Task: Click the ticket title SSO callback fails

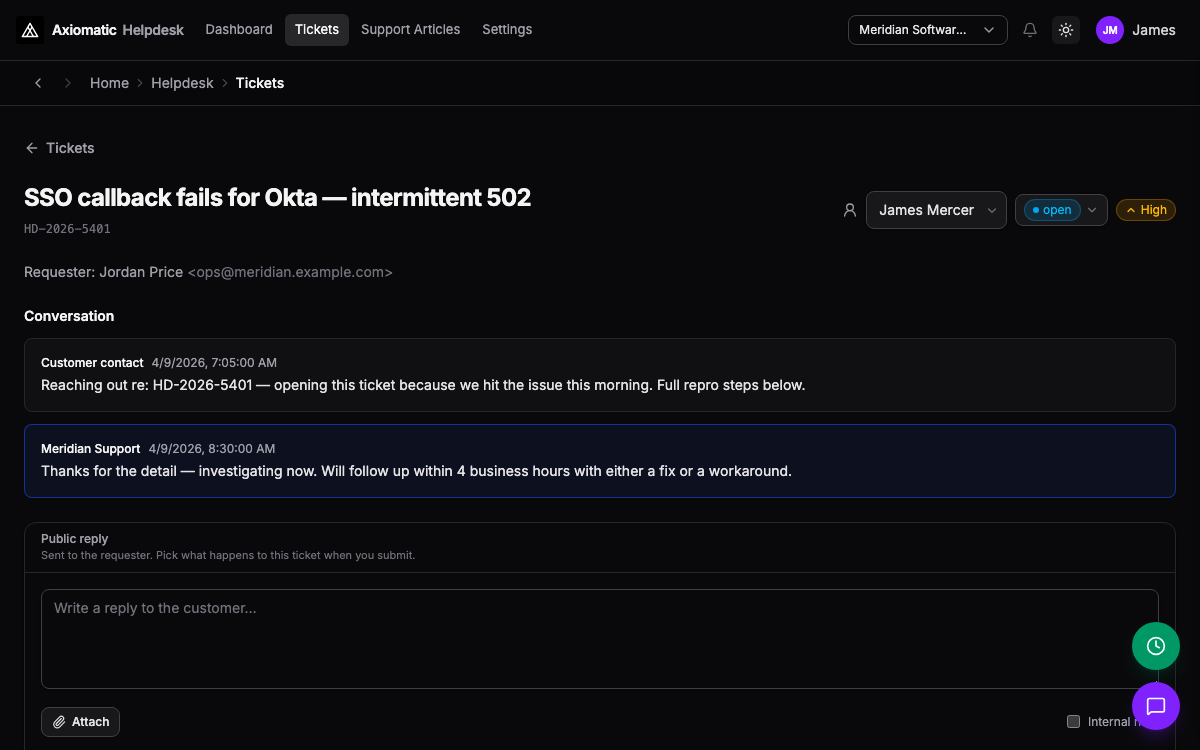Action: tap(277, 198)
